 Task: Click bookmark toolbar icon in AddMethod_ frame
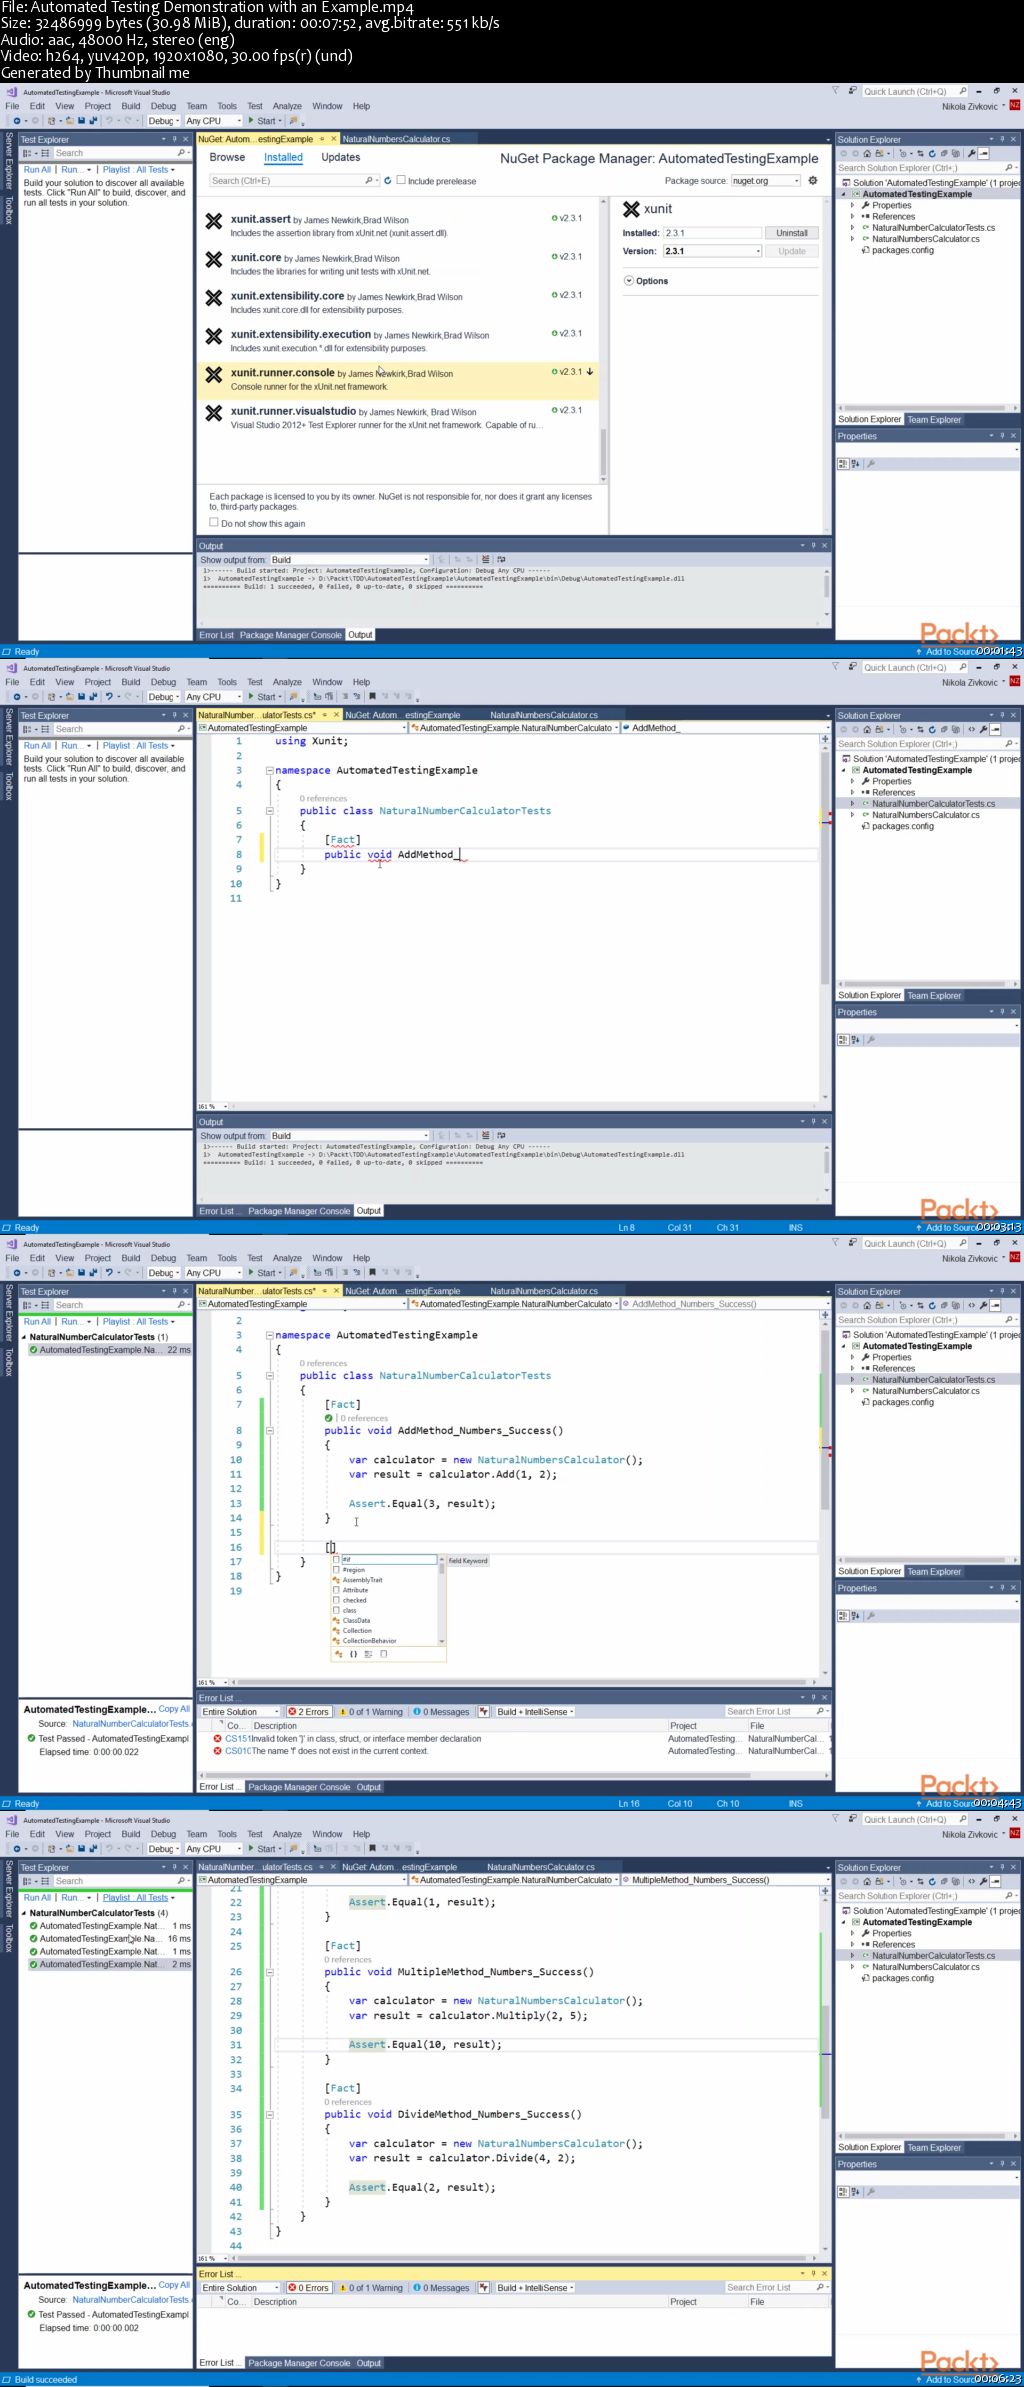372,697
